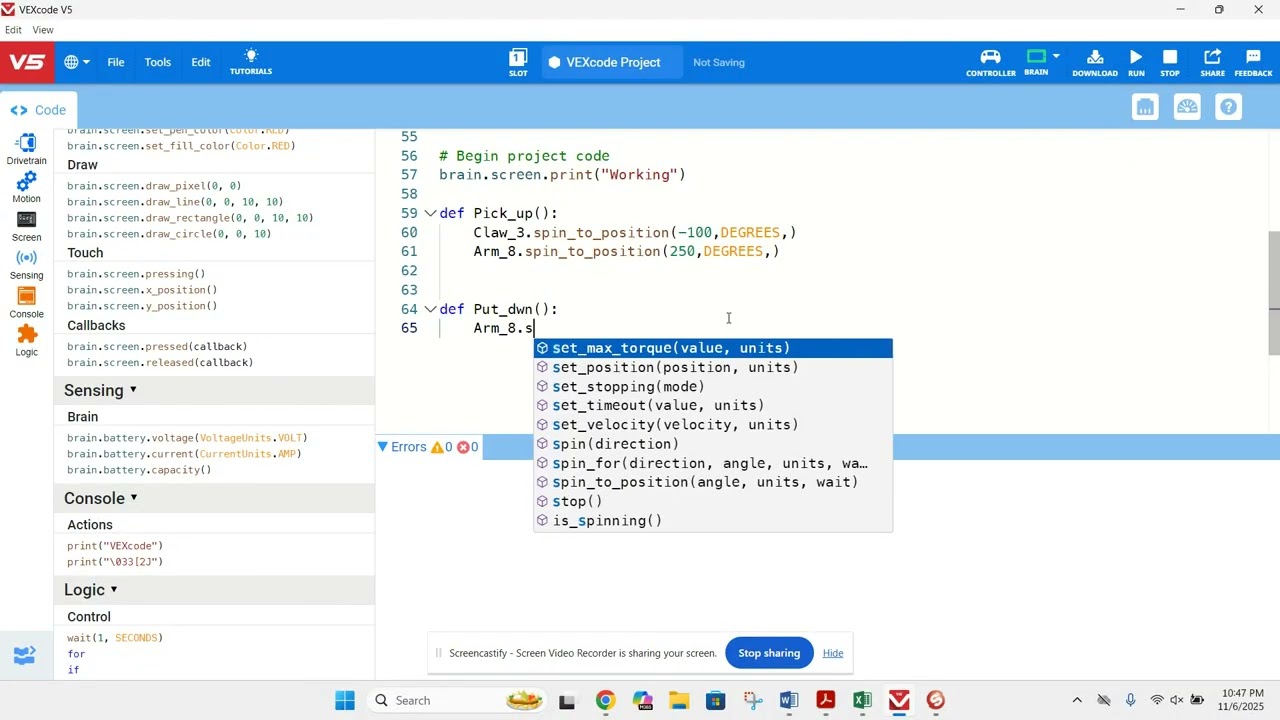Viewport: 1280px width, 720px height.
Task: Open Microsoft Word from the taskbar
Action: click(789, 700)
